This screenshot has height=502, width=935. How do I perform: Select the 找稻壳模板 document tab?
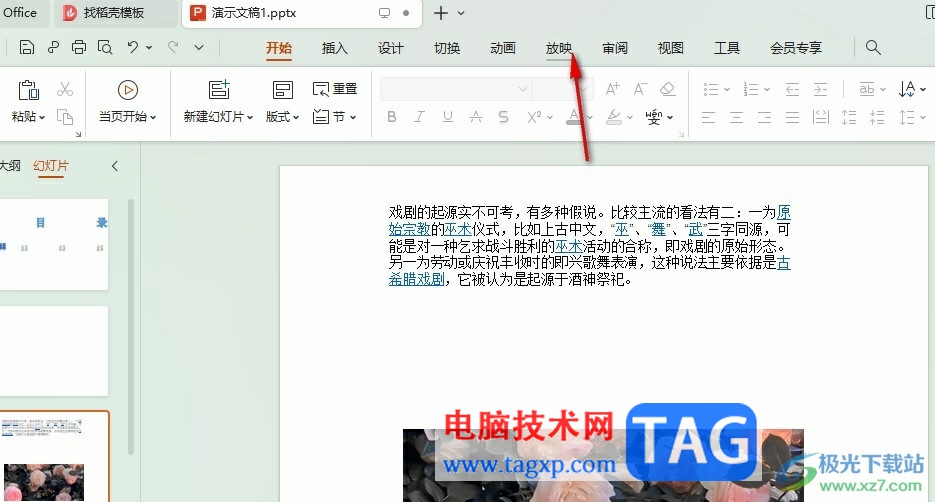(x=116, y=13)
